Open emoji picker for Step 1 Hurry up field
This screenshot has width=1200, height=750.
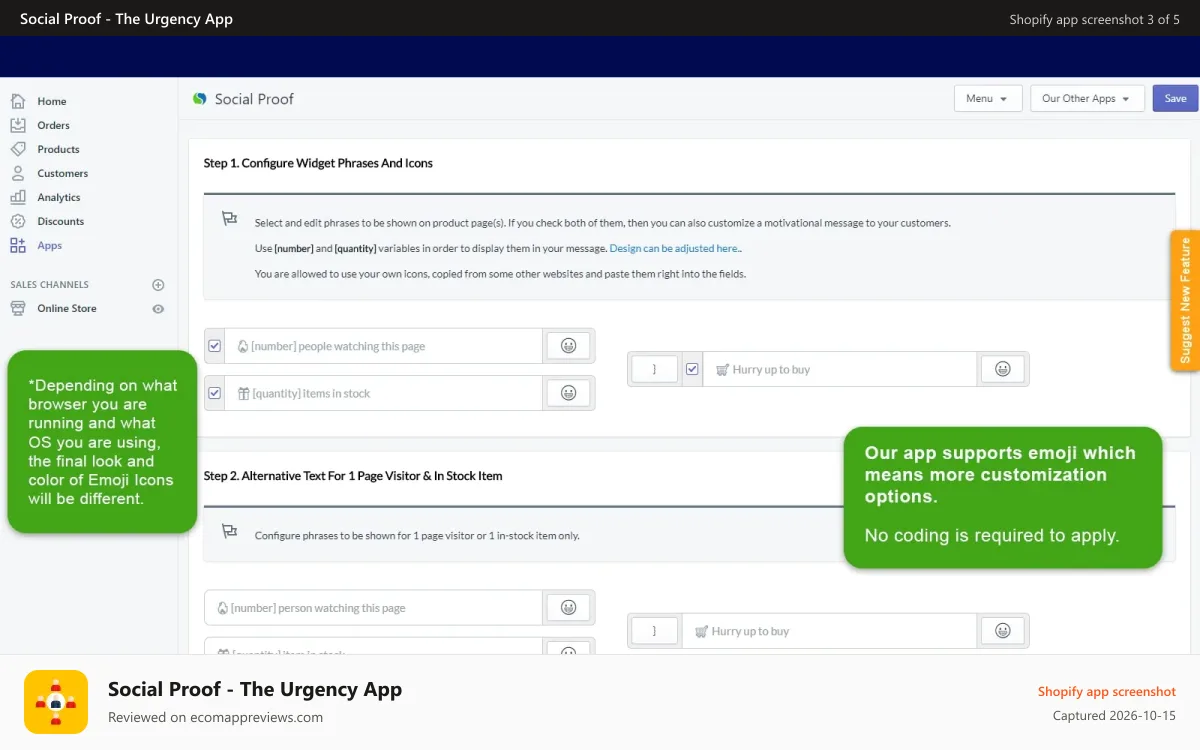1002,369
